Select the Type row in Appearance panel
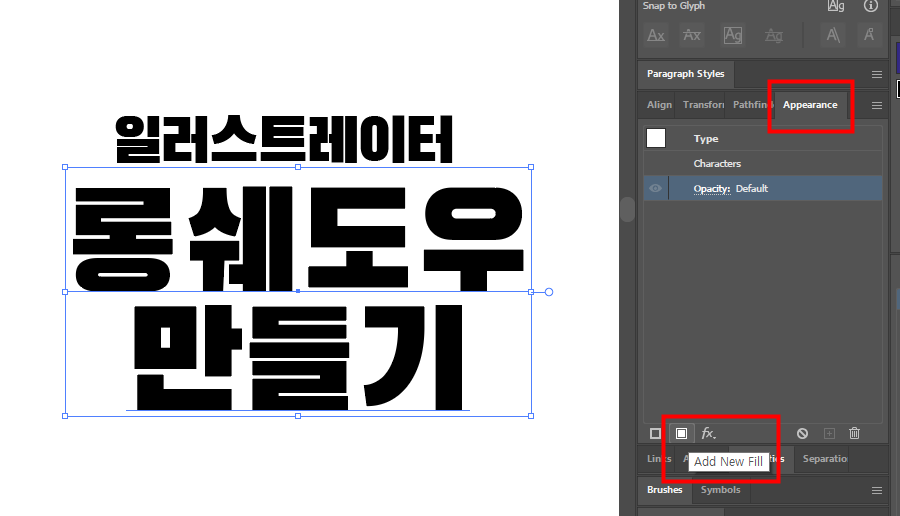 point(763,138)
